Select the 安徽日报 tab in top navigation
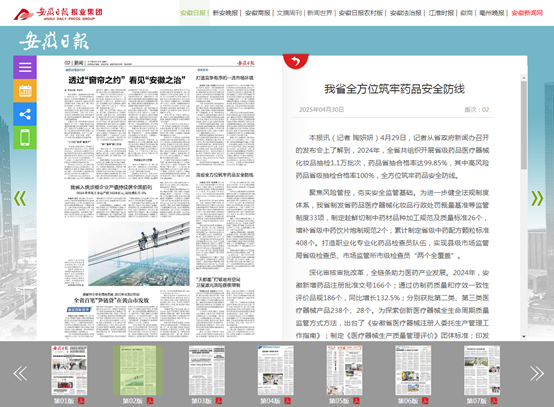The image size is (554, 407). (x=193, y=13)
